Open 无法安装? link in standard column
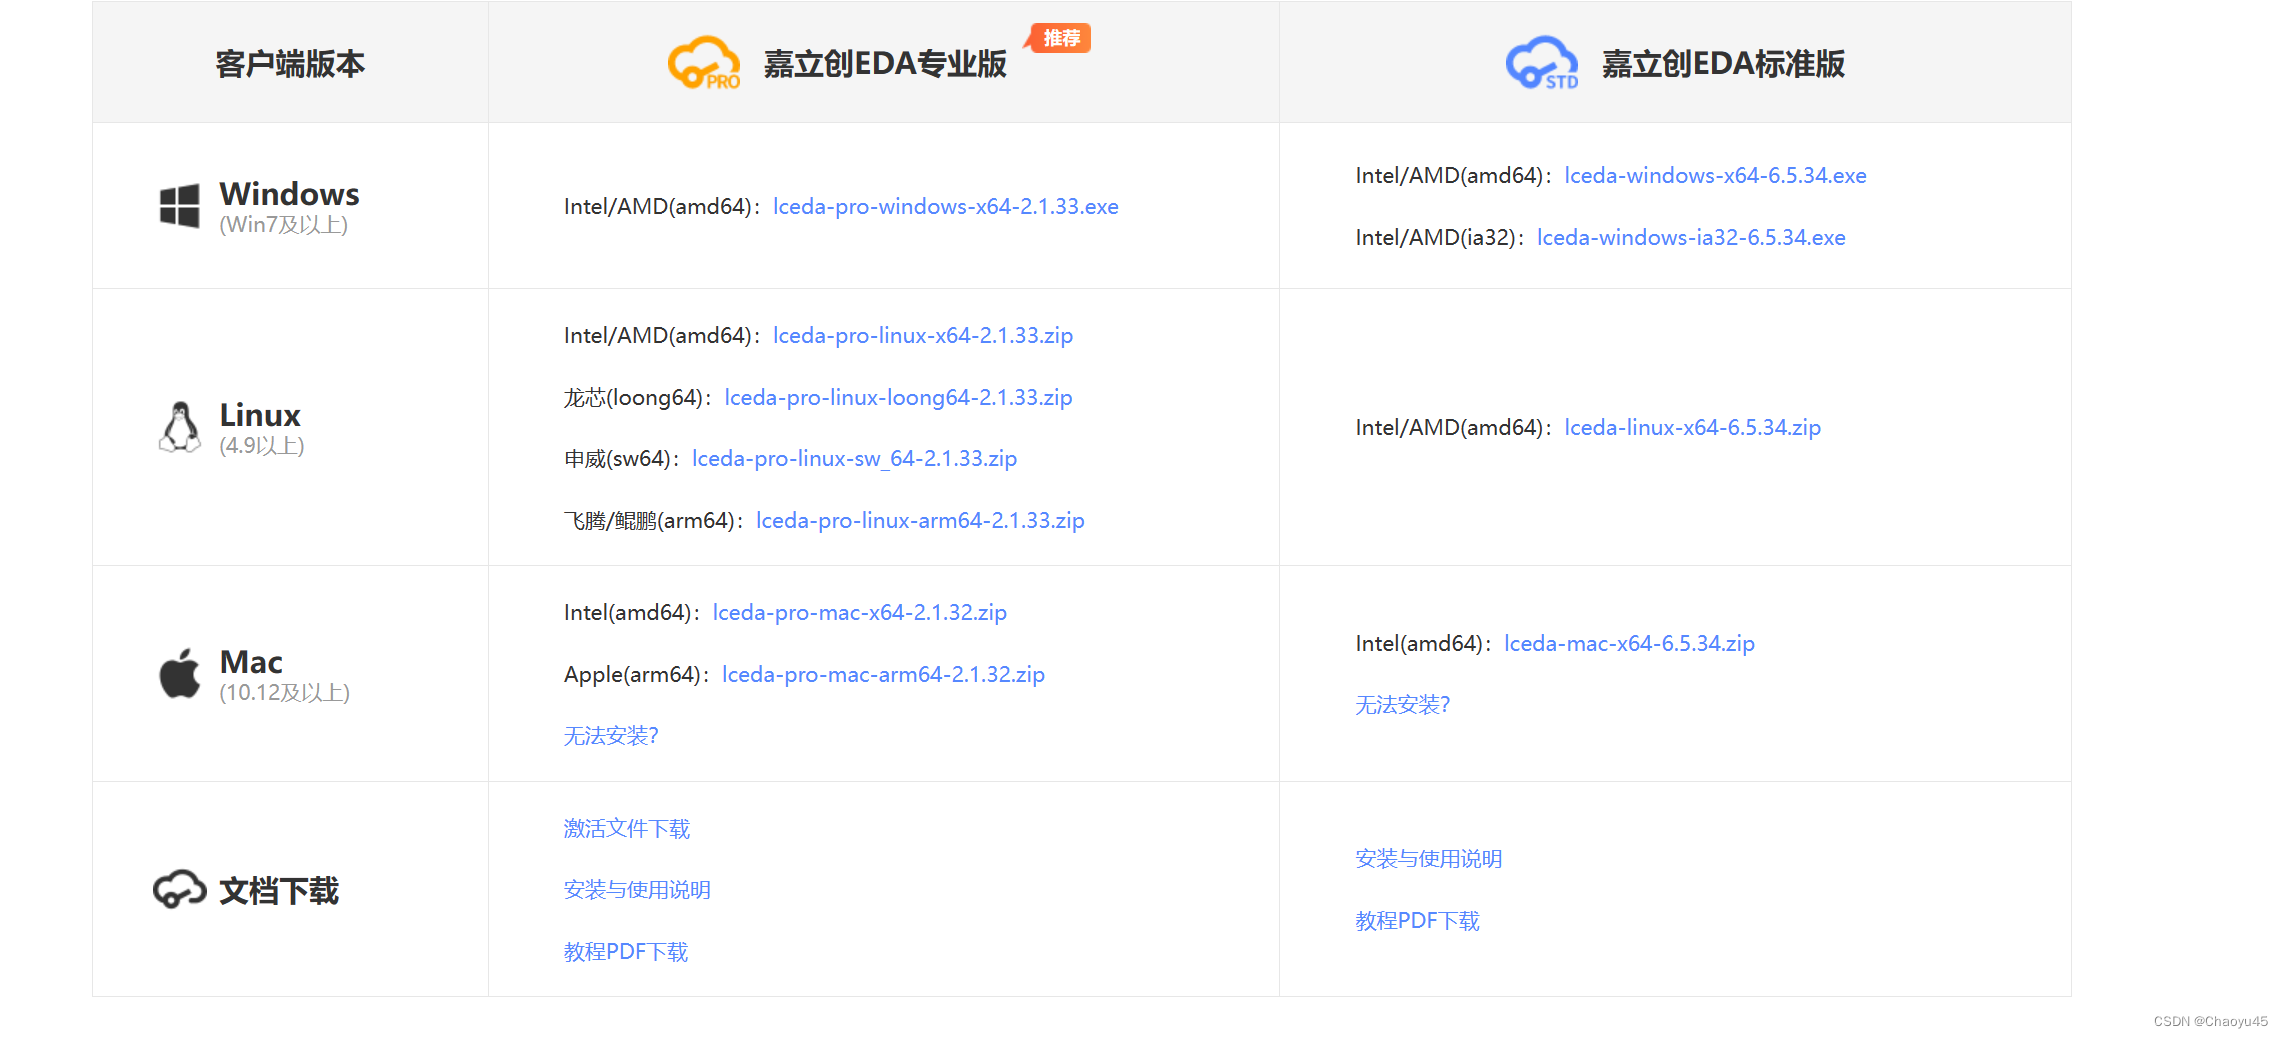Image resolution: width=2283 pixels, height=1038 pixels. point(1403,705)
